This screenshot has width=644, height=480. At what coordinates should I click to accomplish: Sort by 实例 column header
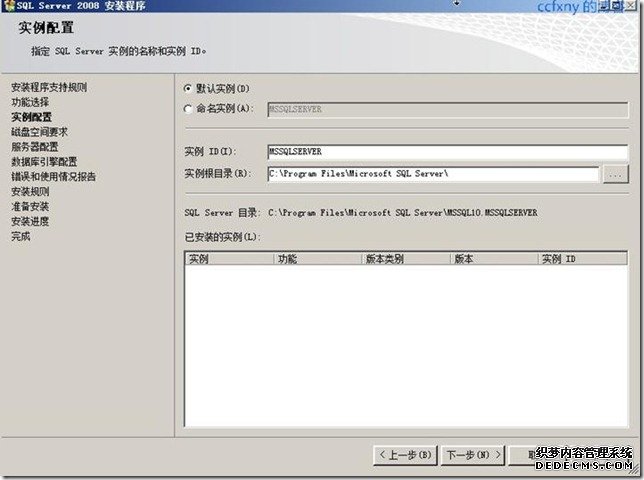point(229,259)
